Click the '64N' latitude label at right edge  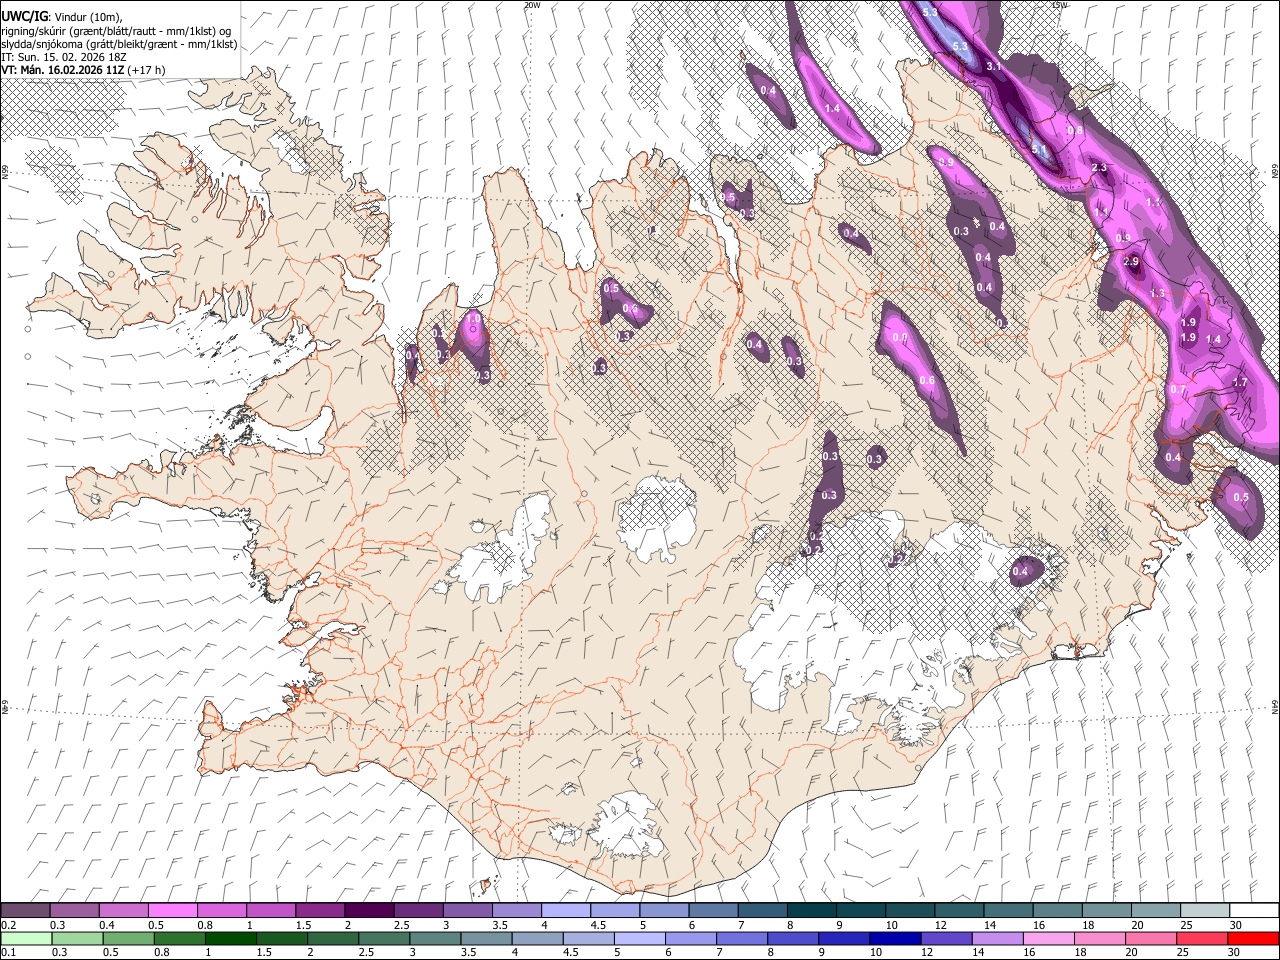[x=1275, y=707]
